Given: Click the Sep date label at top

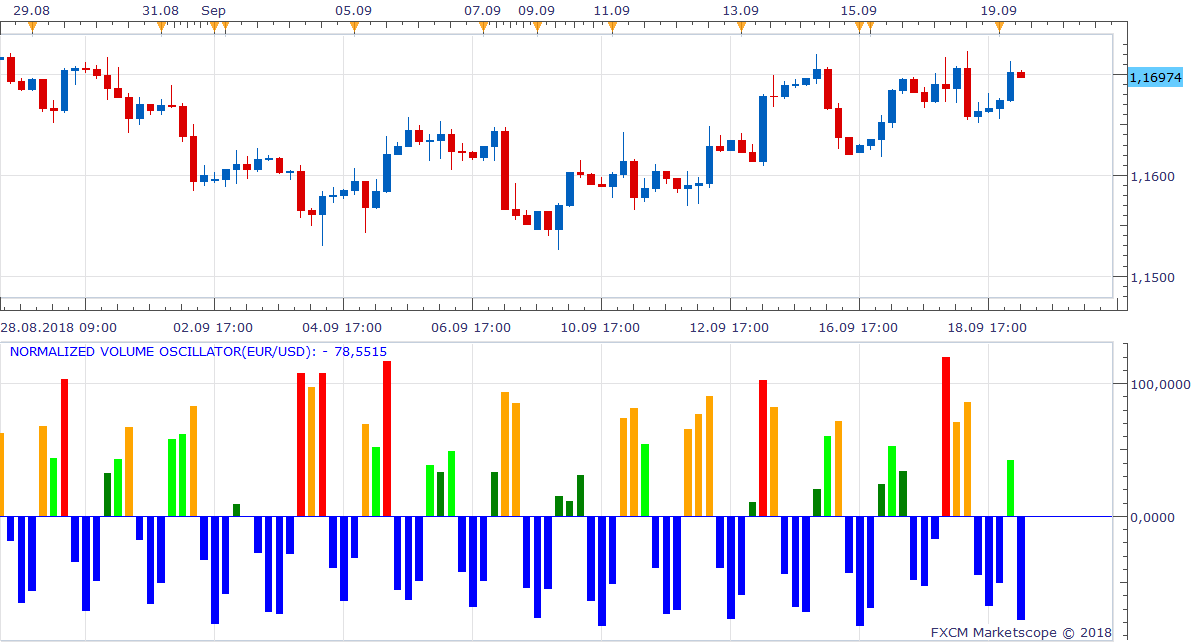Looking at the screenshot, I should (213, 11).
